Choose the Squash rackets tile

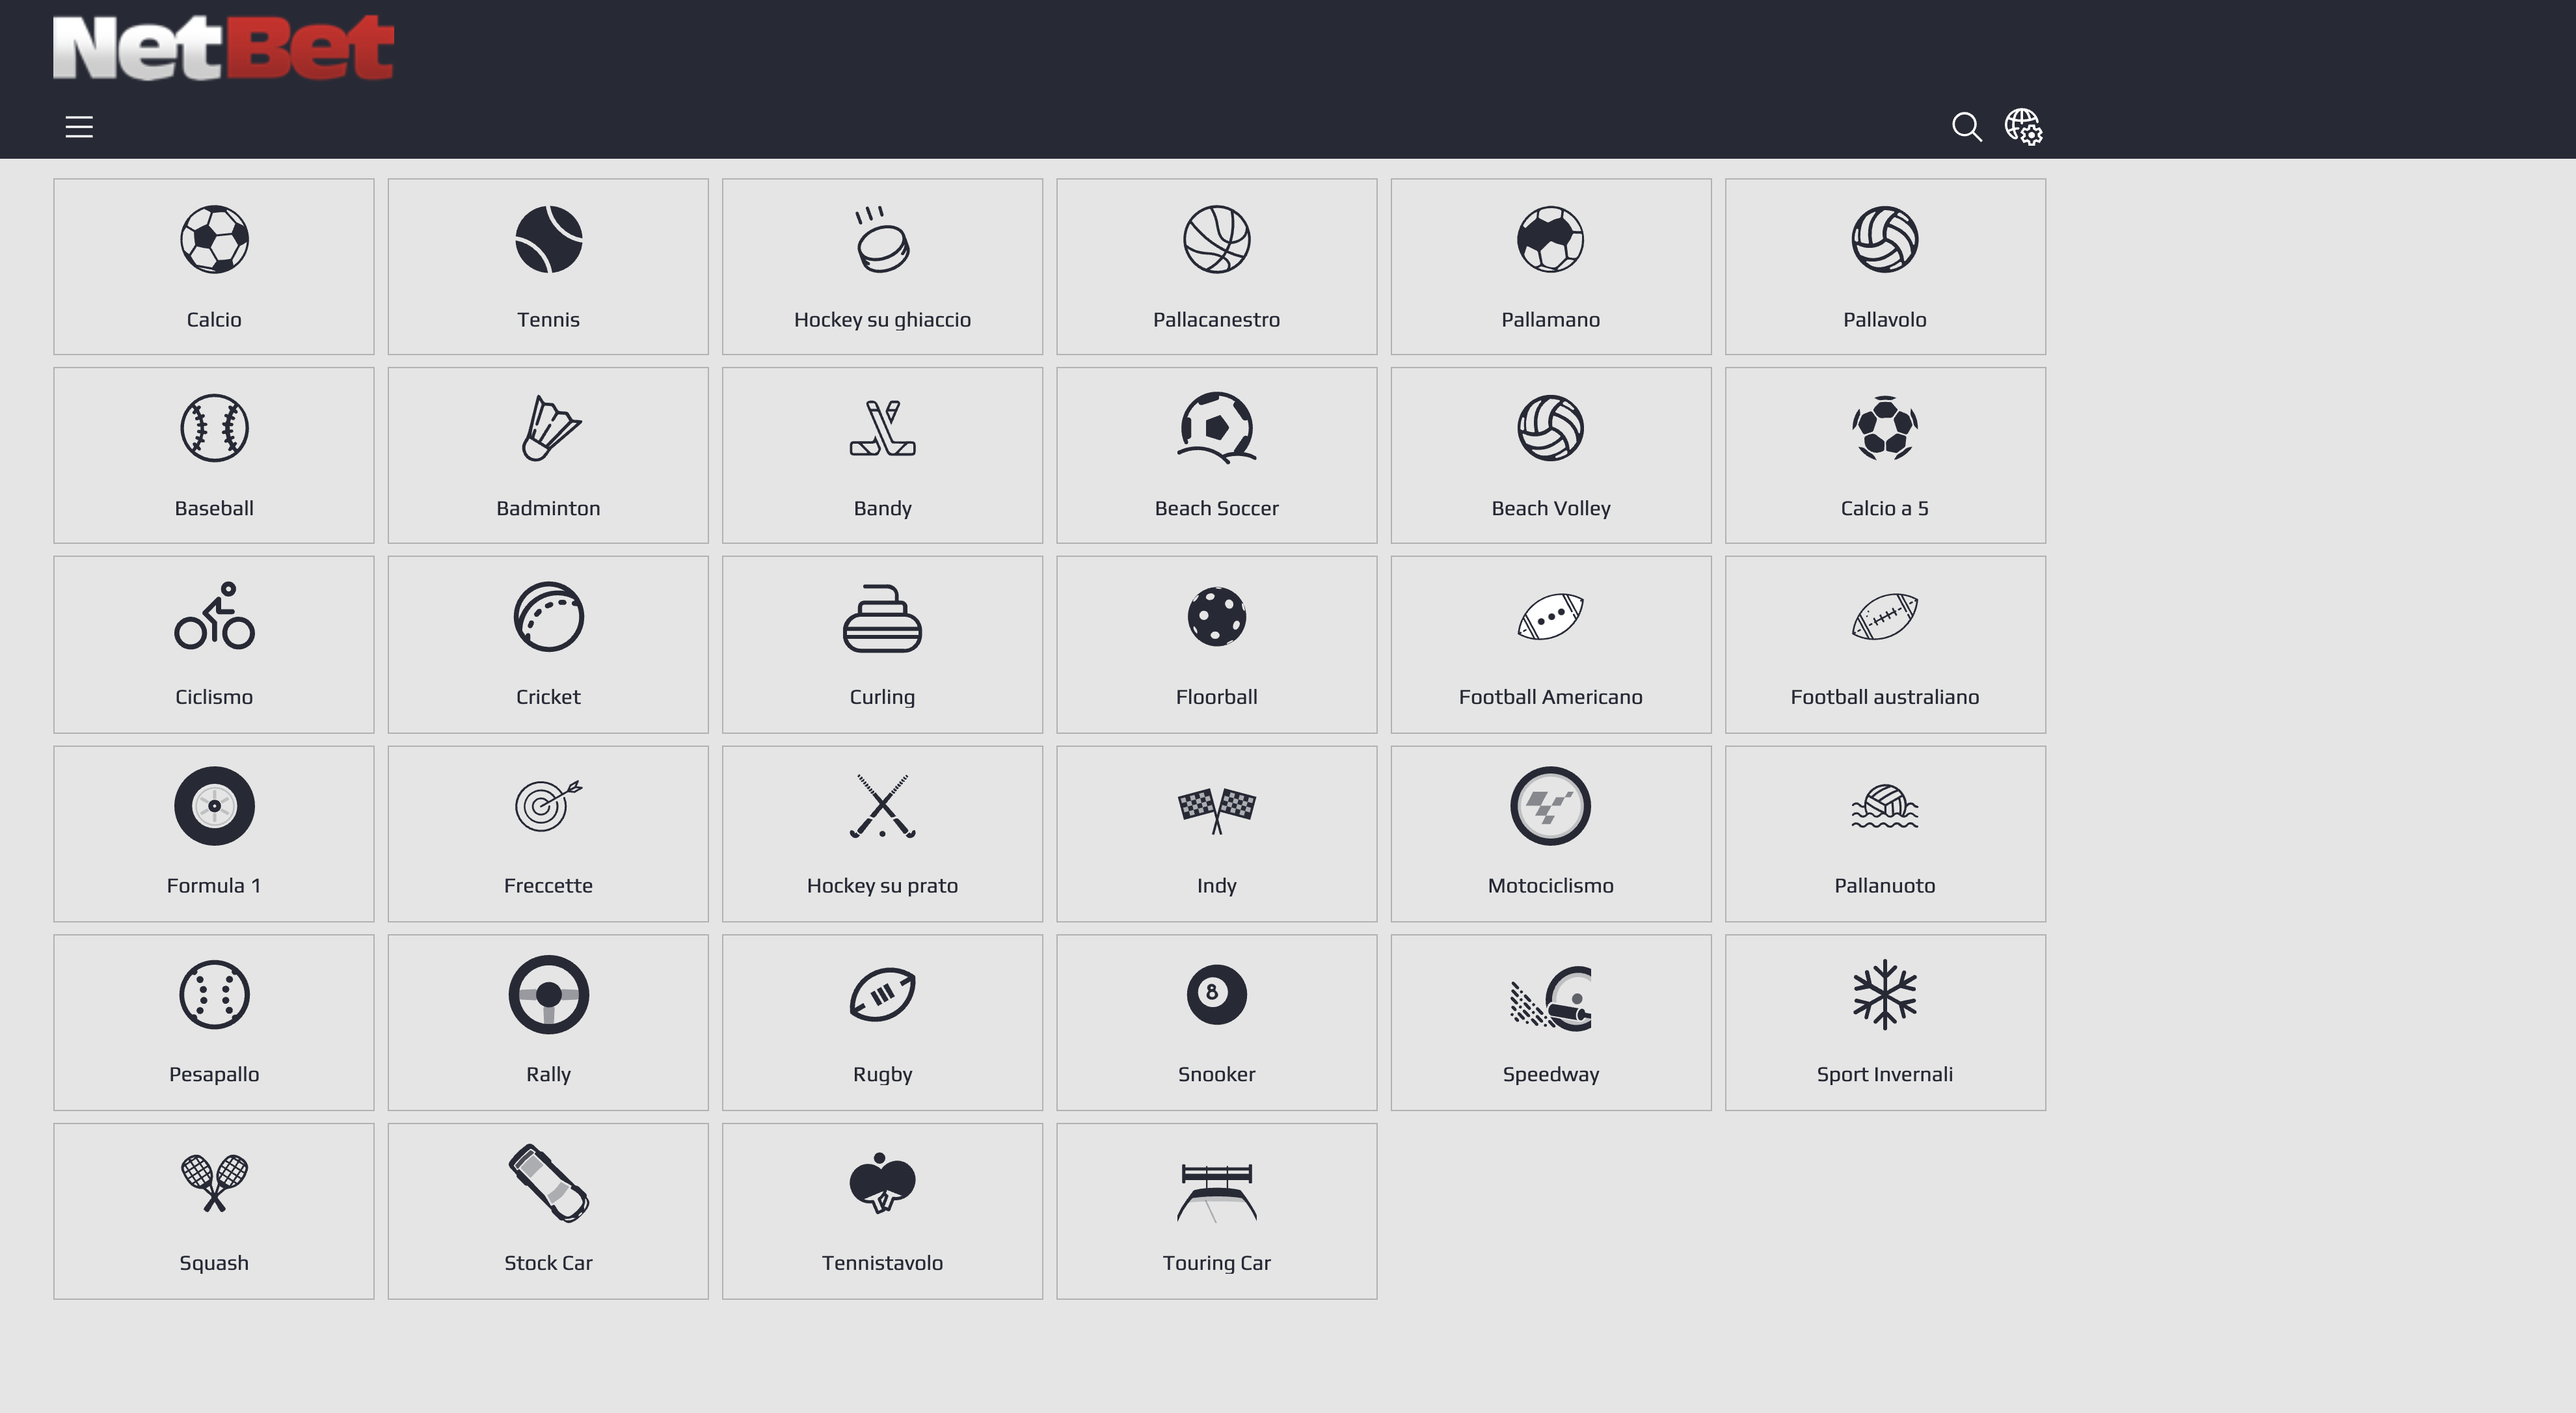(214, 1211)
